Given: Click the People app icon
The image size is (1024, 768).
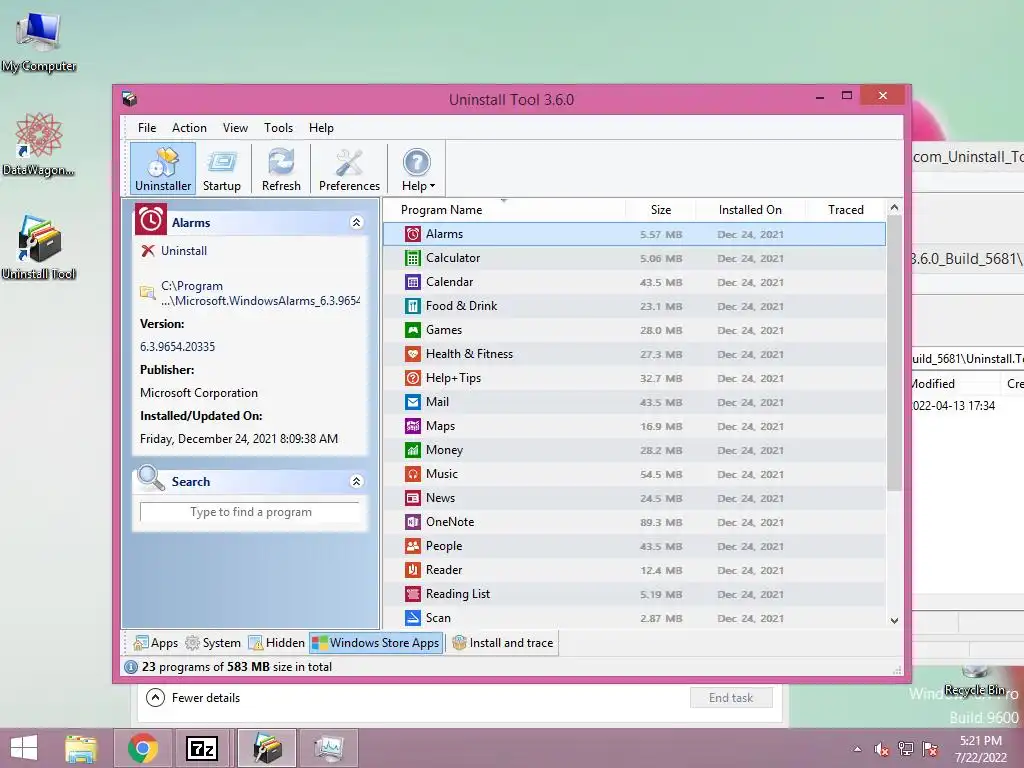Looking at the screenshot, I should pyautogui.click(x=413, y=546).
